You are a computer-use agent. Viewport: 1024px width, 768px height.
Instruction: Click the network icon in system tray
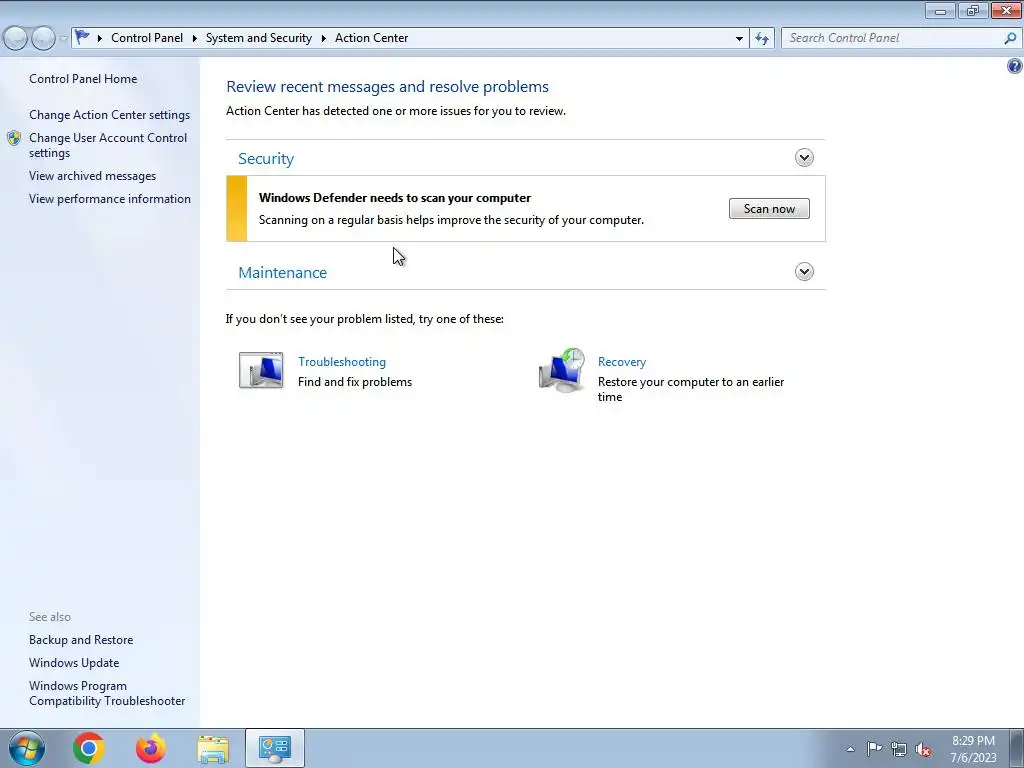point(899,749)
